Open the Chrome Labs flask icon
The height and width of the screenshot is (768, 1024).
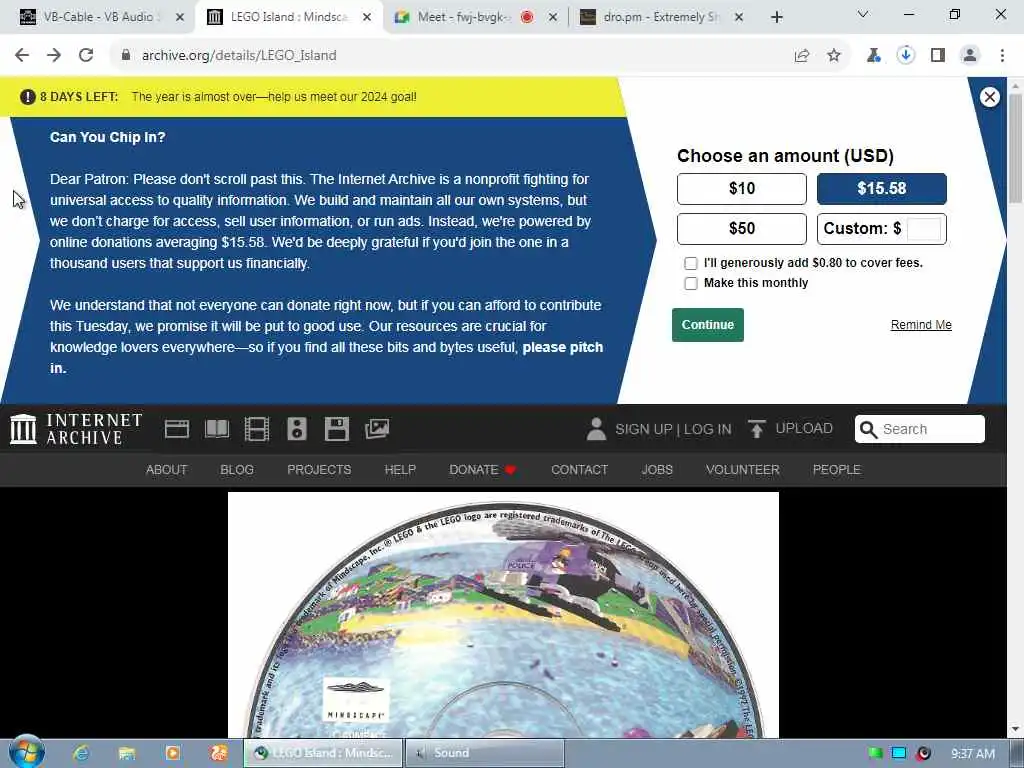pyautogui.click(x=873, y=56)
